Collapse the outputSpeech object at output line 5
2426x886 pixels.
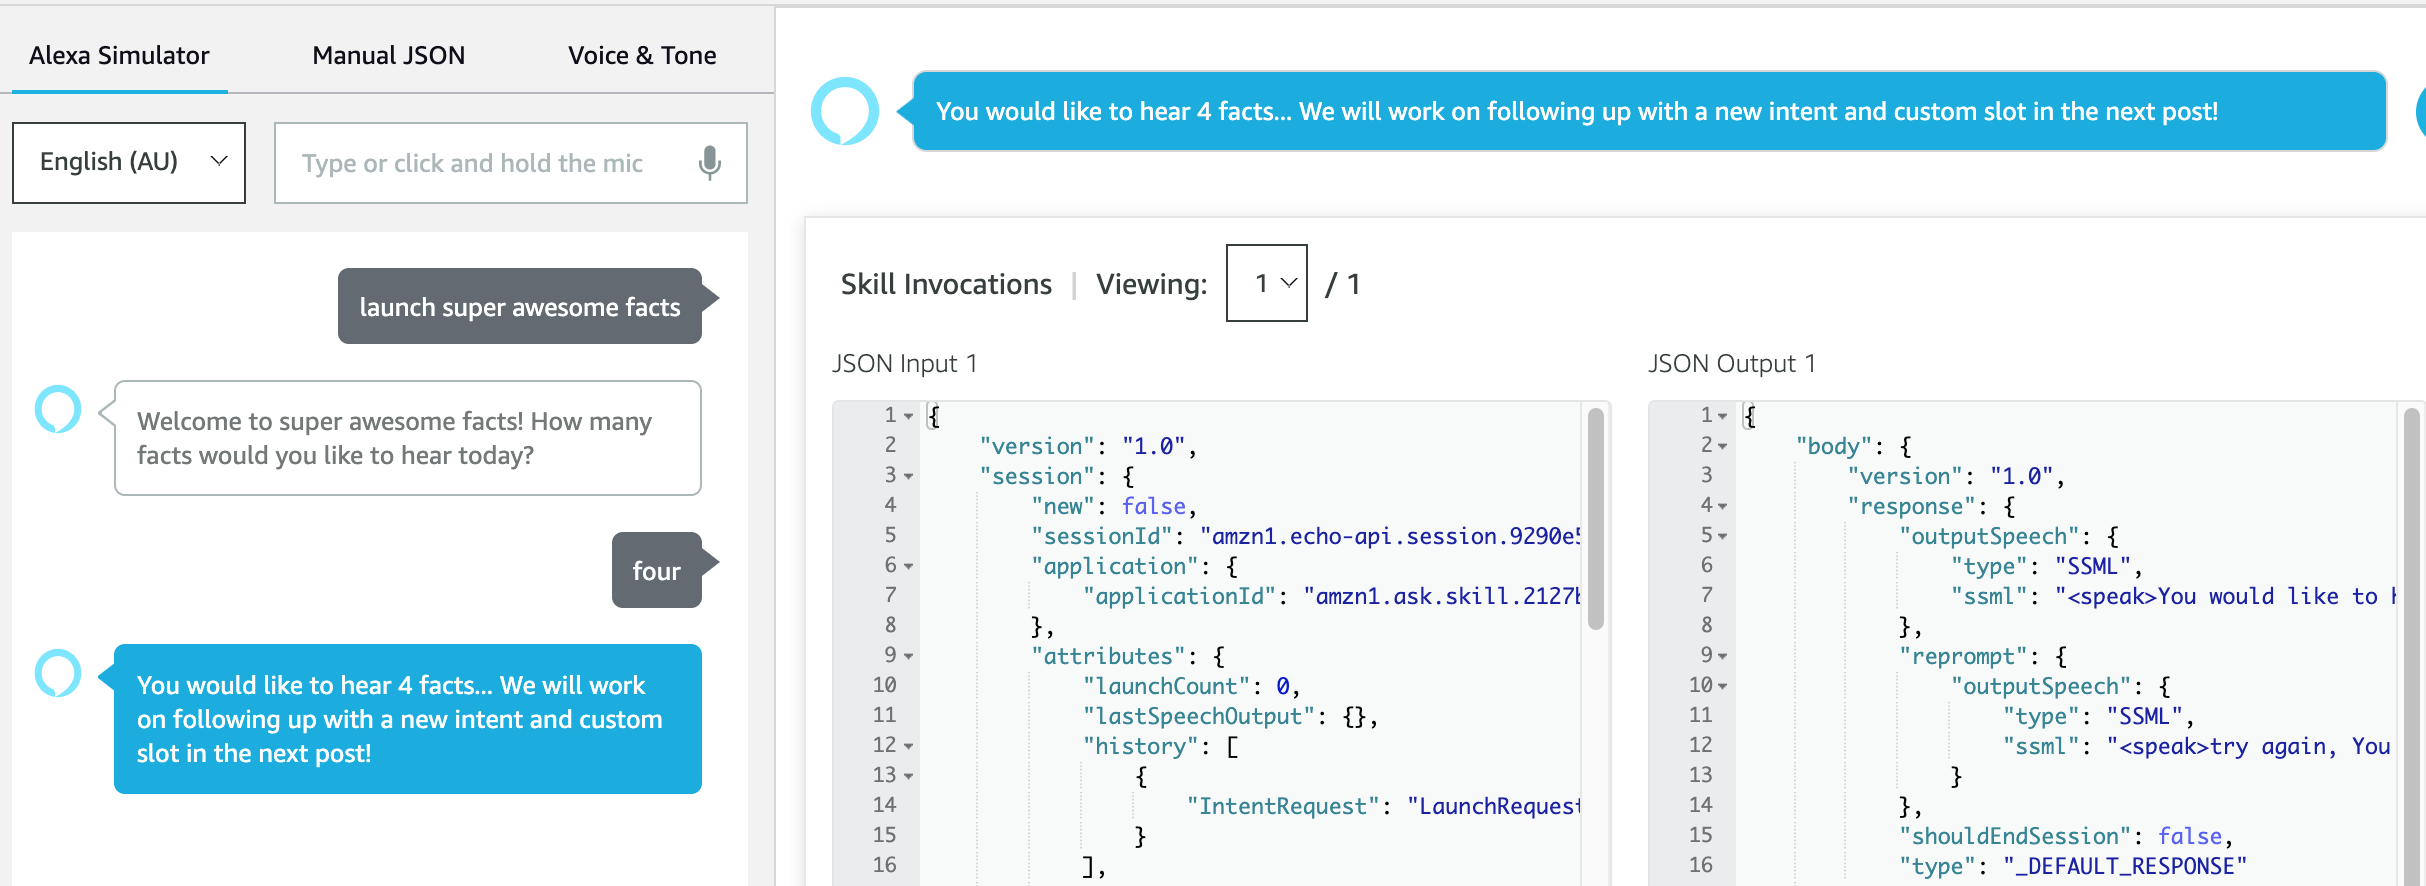[1723, 536]
